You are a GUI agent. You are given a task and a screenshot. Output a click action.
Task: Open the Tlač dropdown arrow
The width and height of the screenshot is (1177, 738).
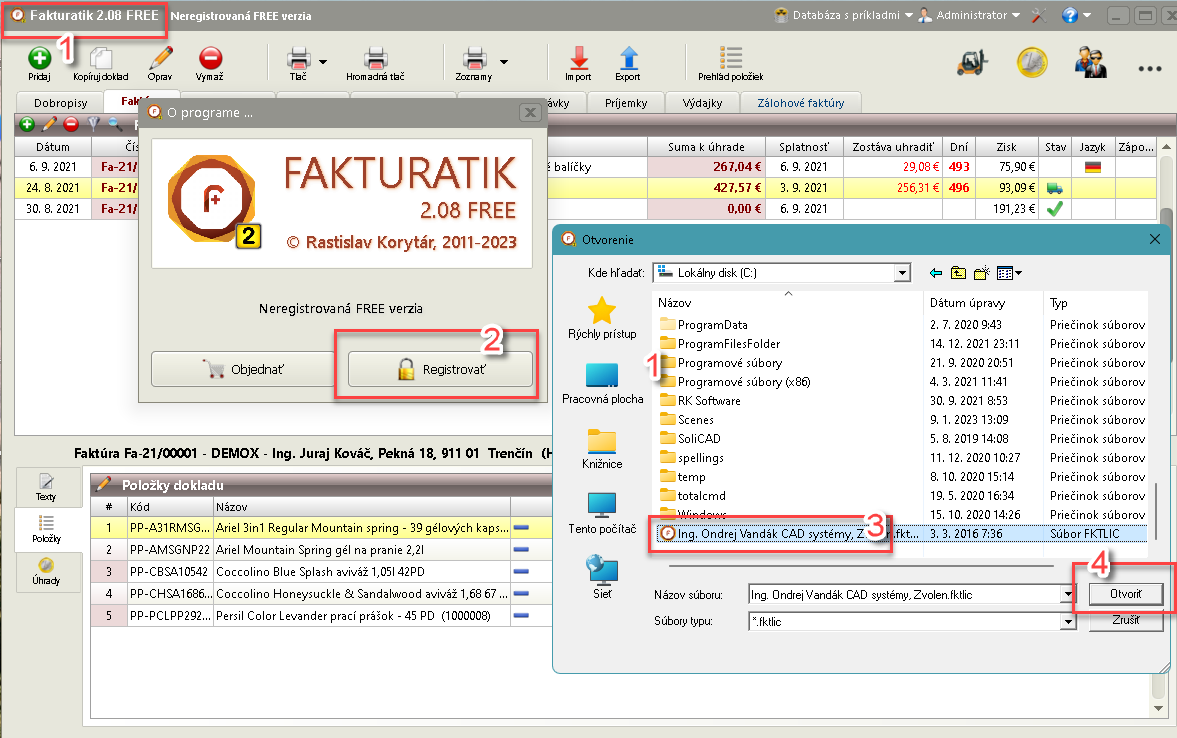click(x=323, y=62)
